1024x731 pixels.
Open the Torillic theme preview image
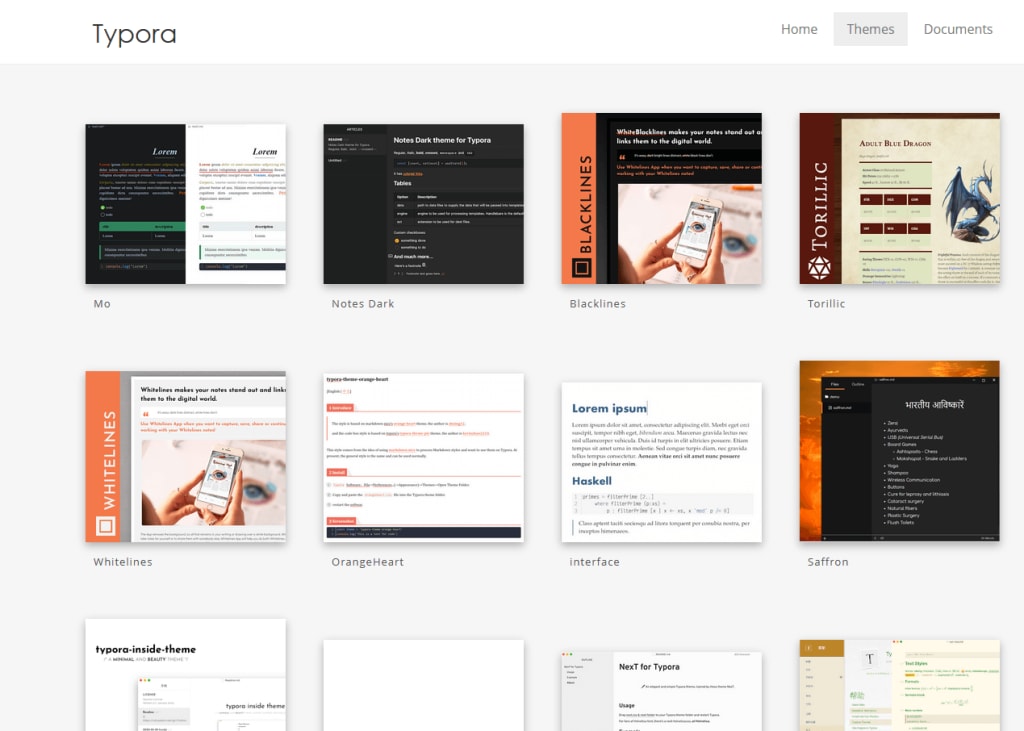[899, 198]
